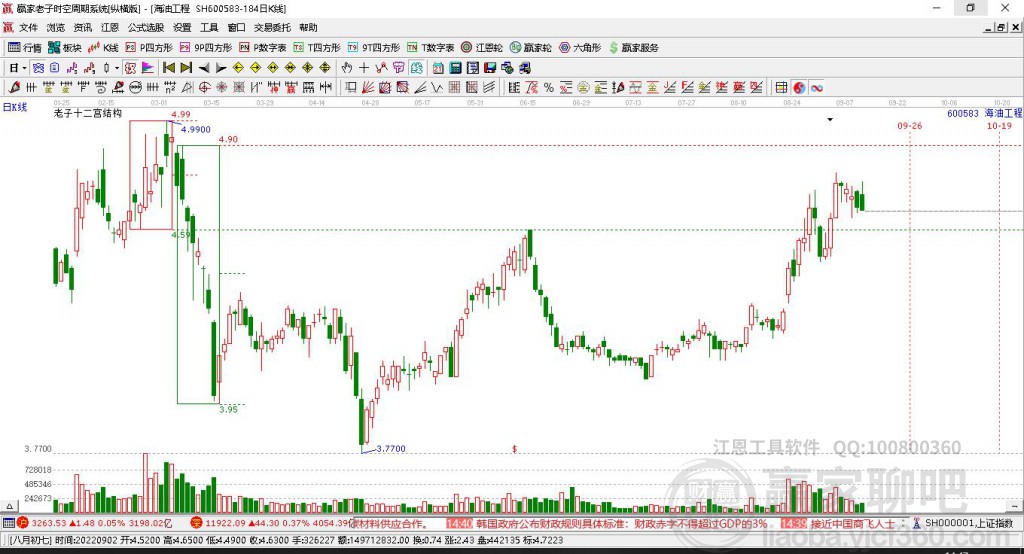This screenshot has width=1024, height=554.
Task: Open the 帮助 menu
Action: click(308, 27)
